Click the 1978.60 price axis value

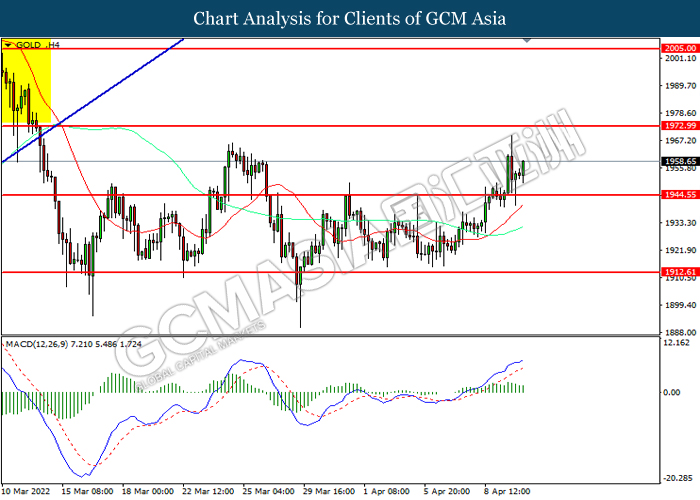[x=680, y=113]
